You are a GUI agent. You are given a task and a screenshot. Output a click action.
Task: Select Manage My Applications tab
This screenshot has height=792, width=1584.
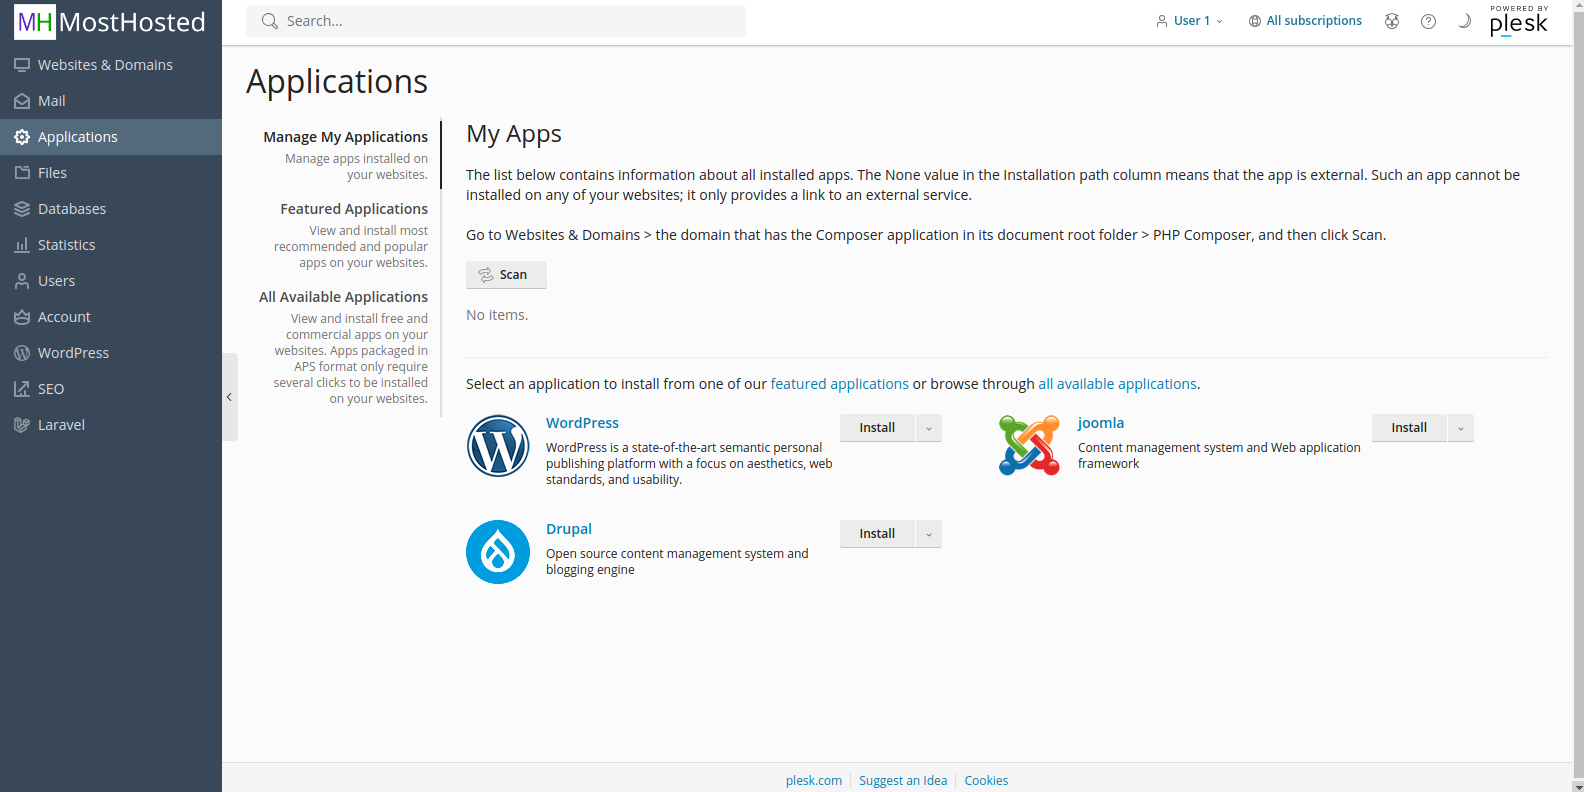[x=345, y=137]
